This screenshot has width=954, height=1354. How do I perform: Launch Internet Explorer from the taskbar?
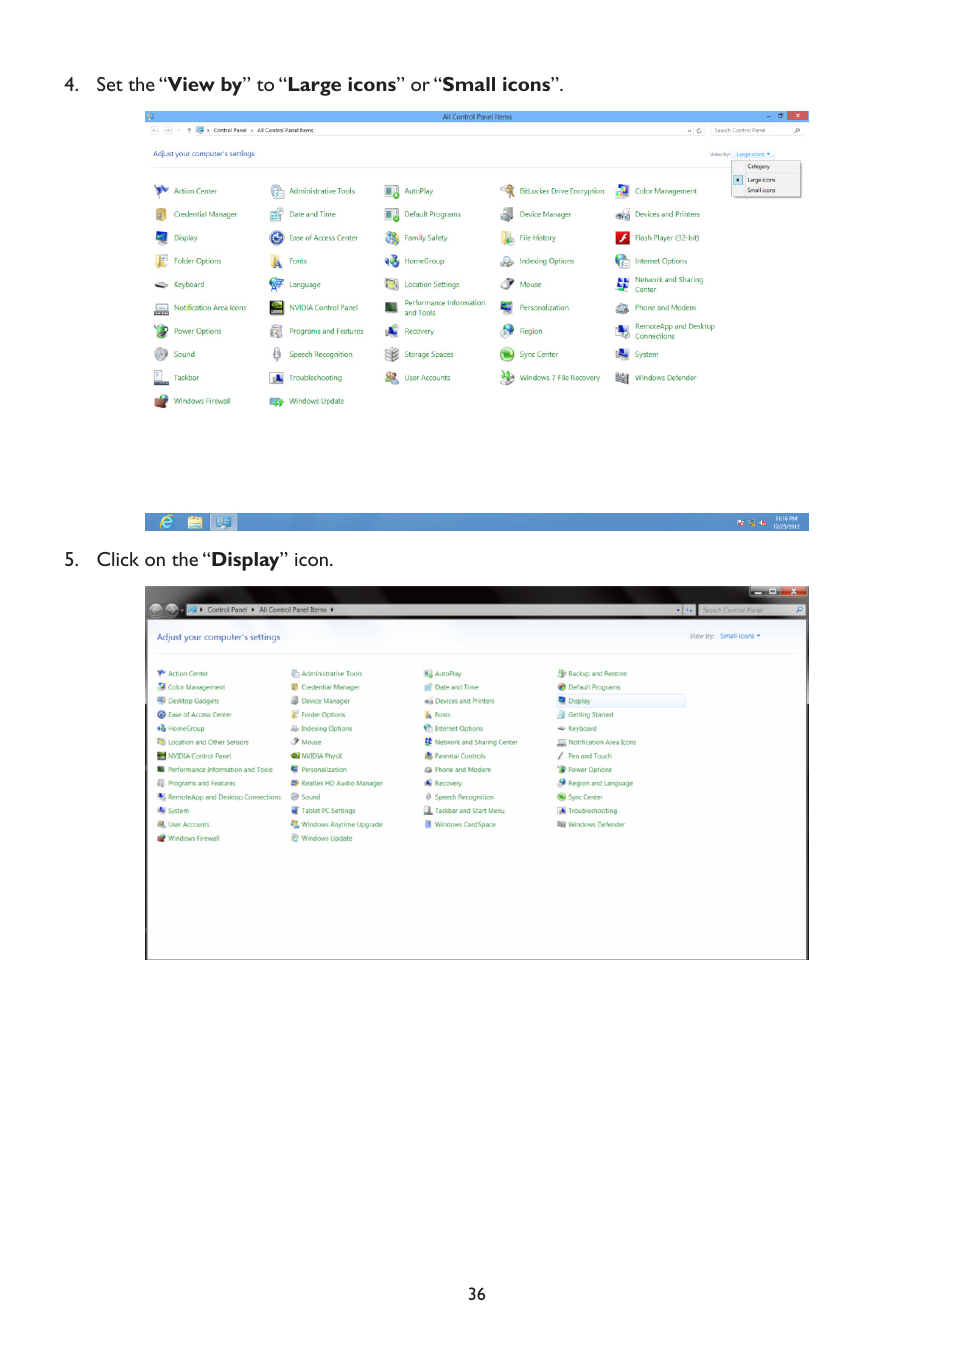pos(166,522)
